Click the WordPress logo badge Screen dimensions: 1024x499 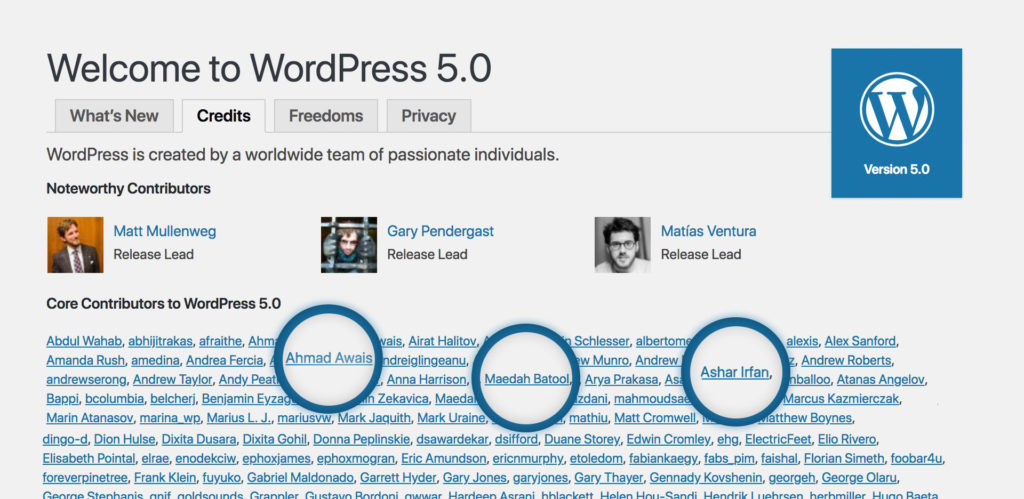pos(896,123)
